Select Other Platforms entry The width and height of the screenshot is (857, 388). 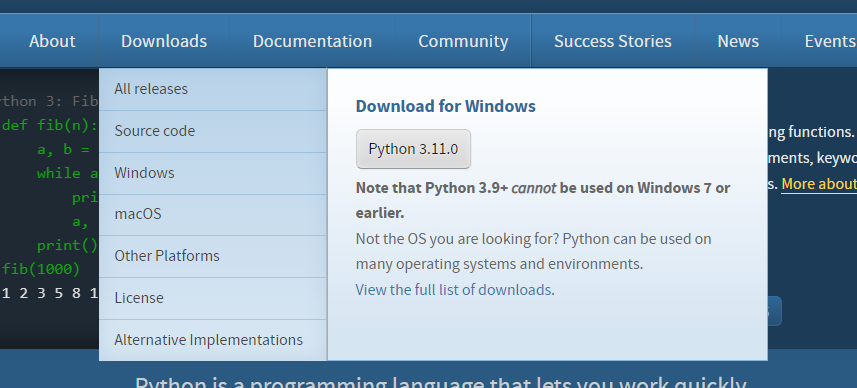tap(213, 256)
